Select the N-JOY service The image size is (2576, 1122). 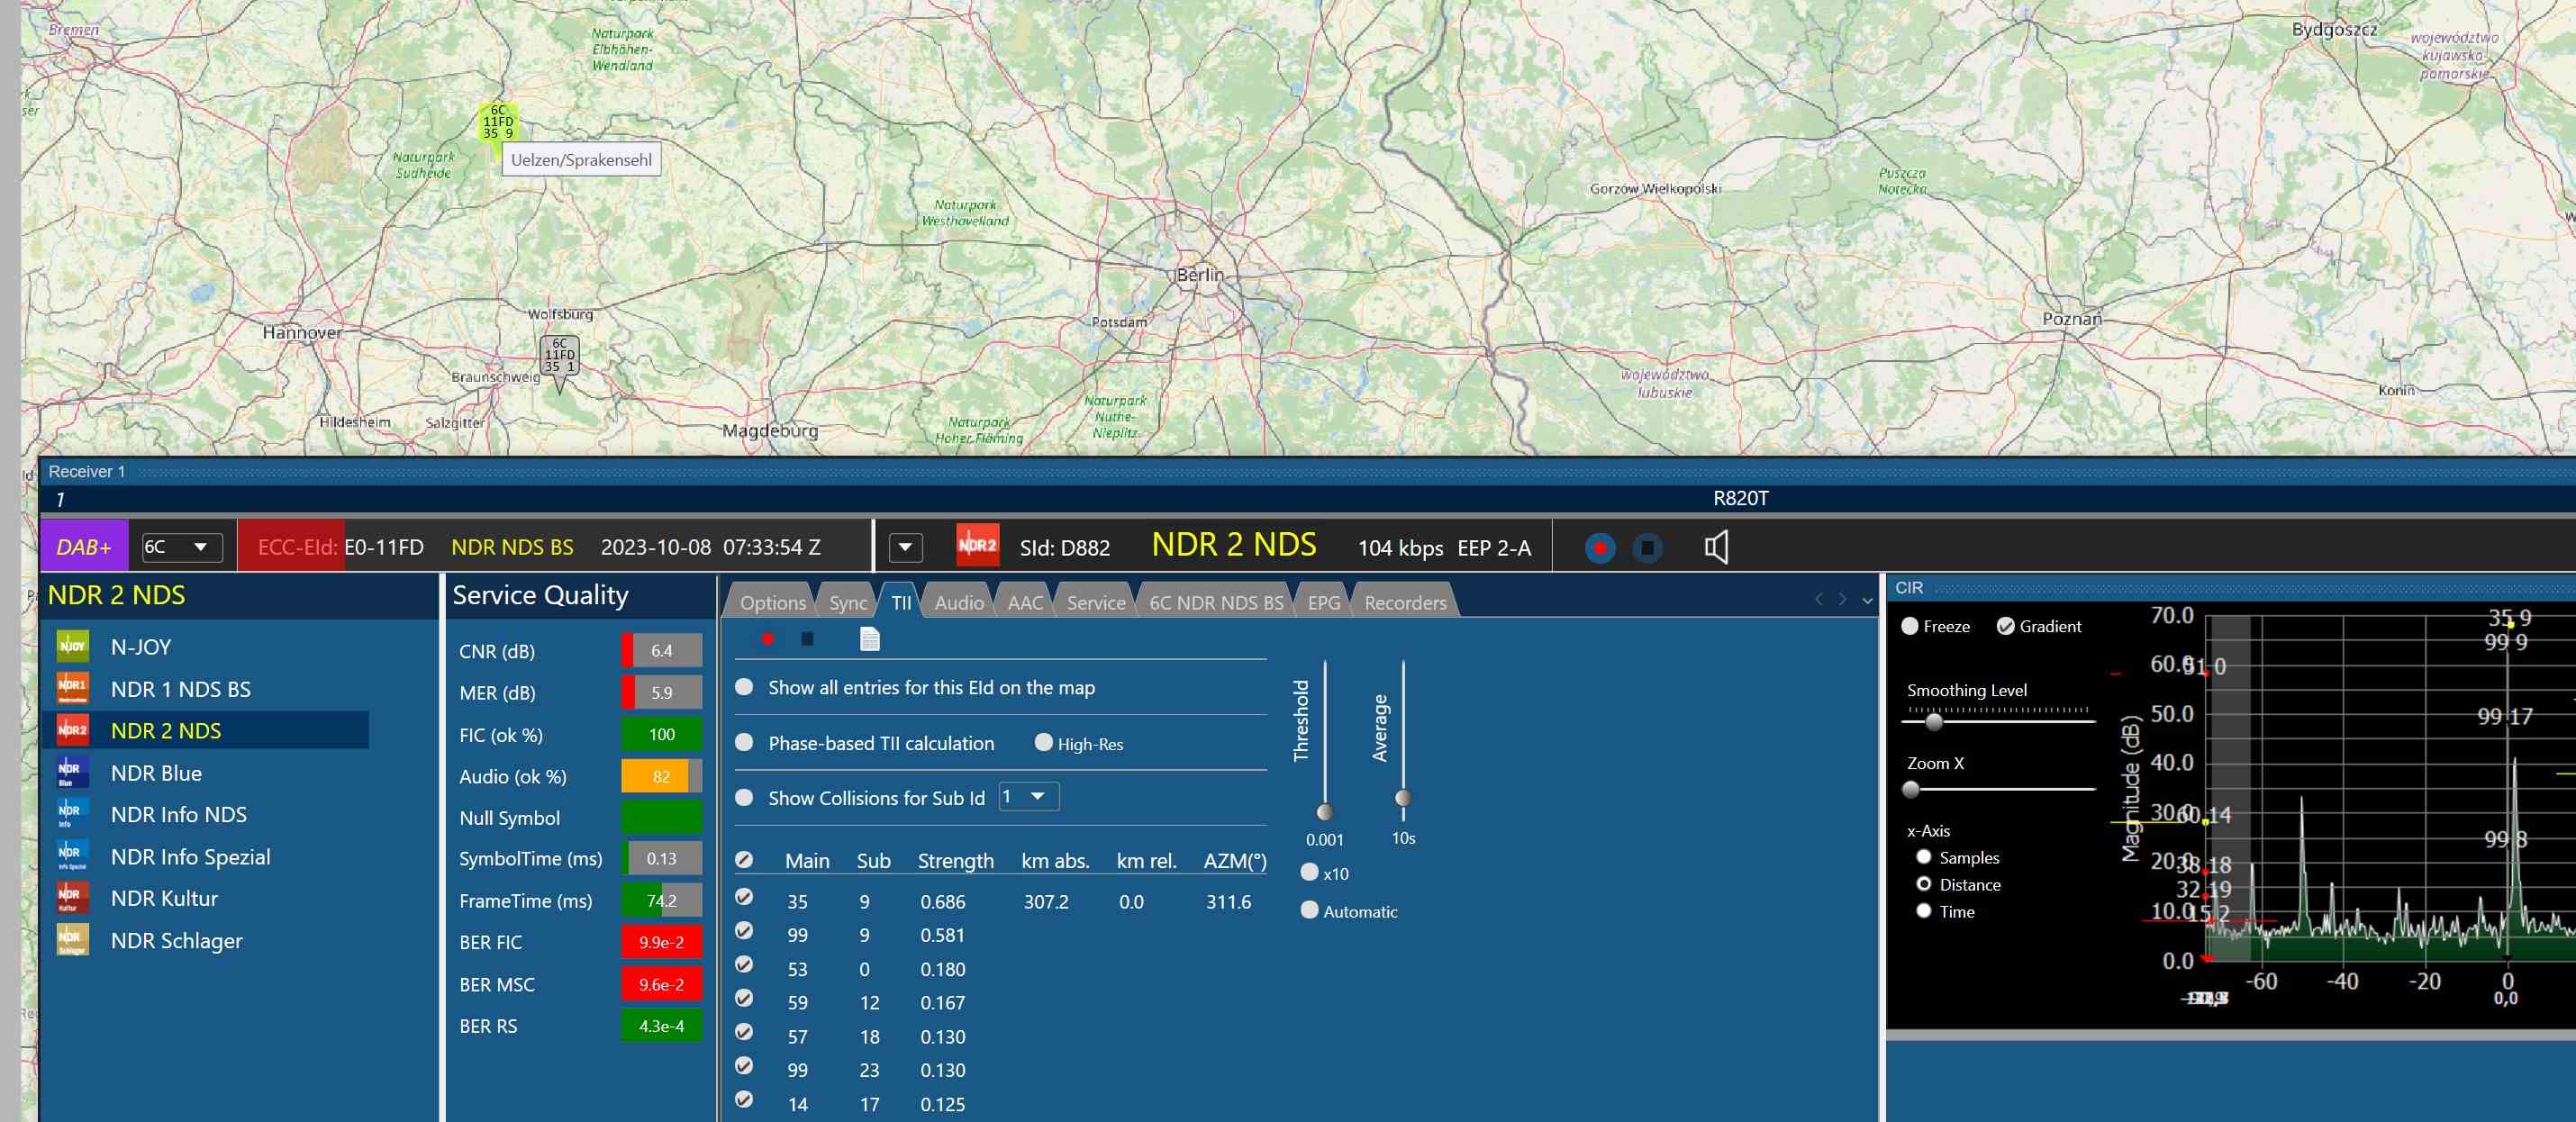tap(141, 647)
